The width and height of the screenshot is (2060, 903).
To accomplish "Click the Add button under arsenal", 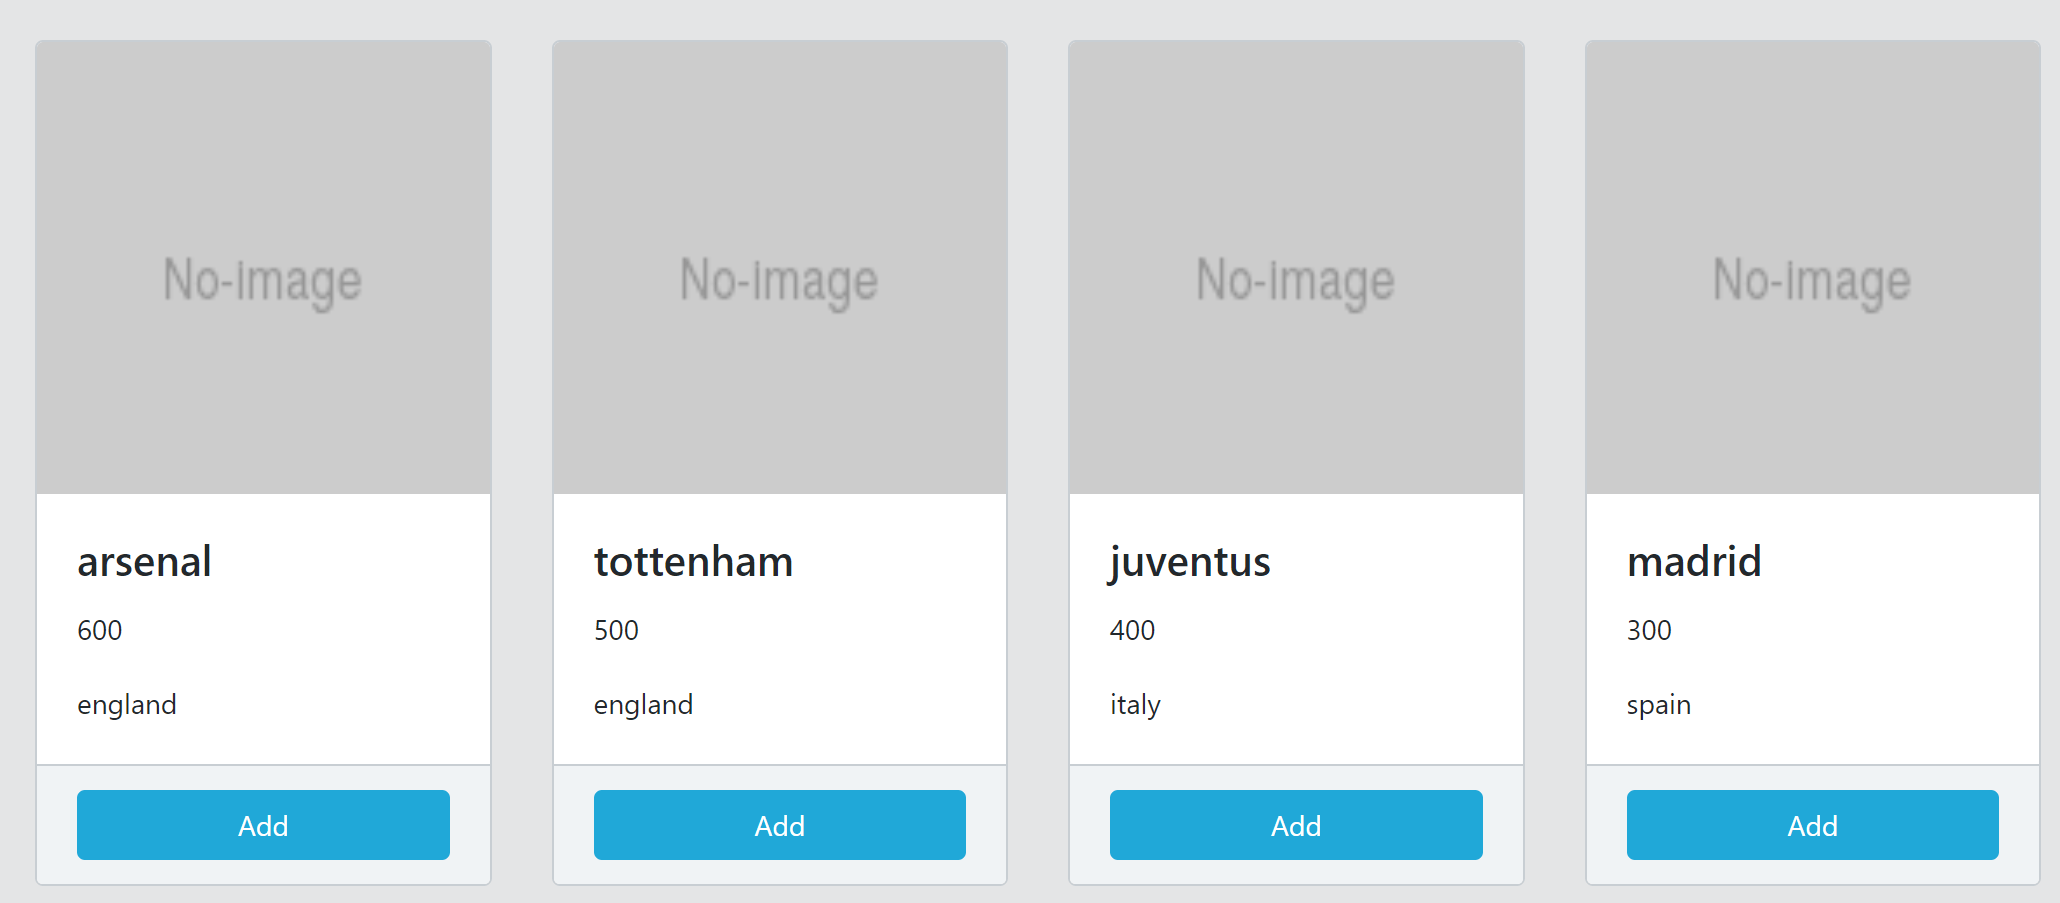I will [x=262, y=825].
